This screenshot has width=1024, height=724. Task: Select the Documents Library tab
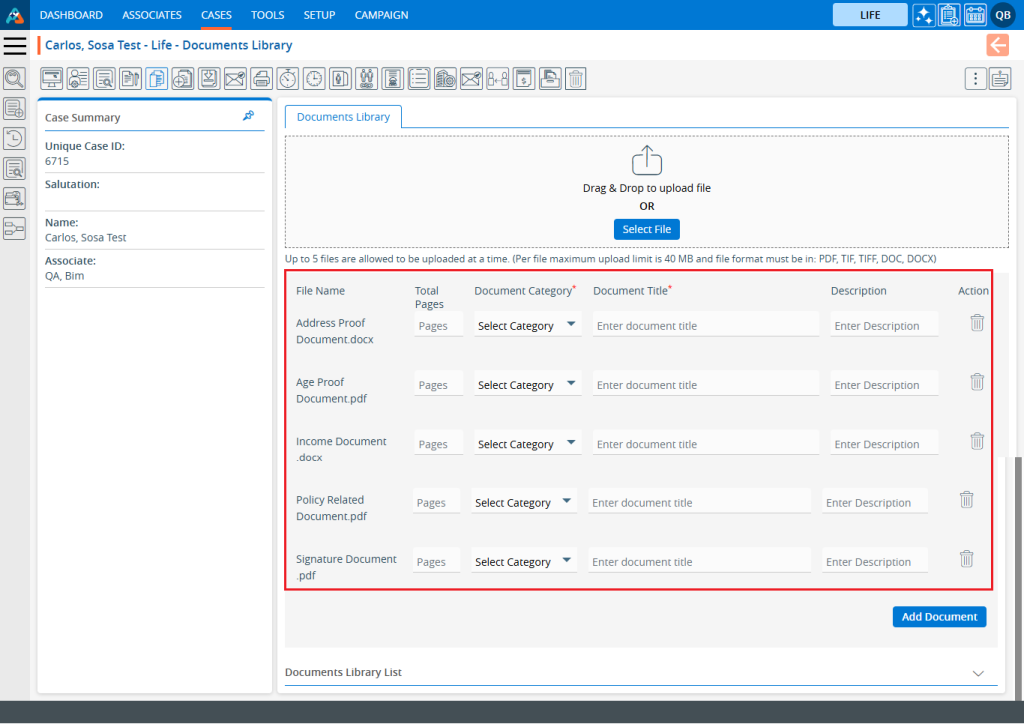(343, 117)
